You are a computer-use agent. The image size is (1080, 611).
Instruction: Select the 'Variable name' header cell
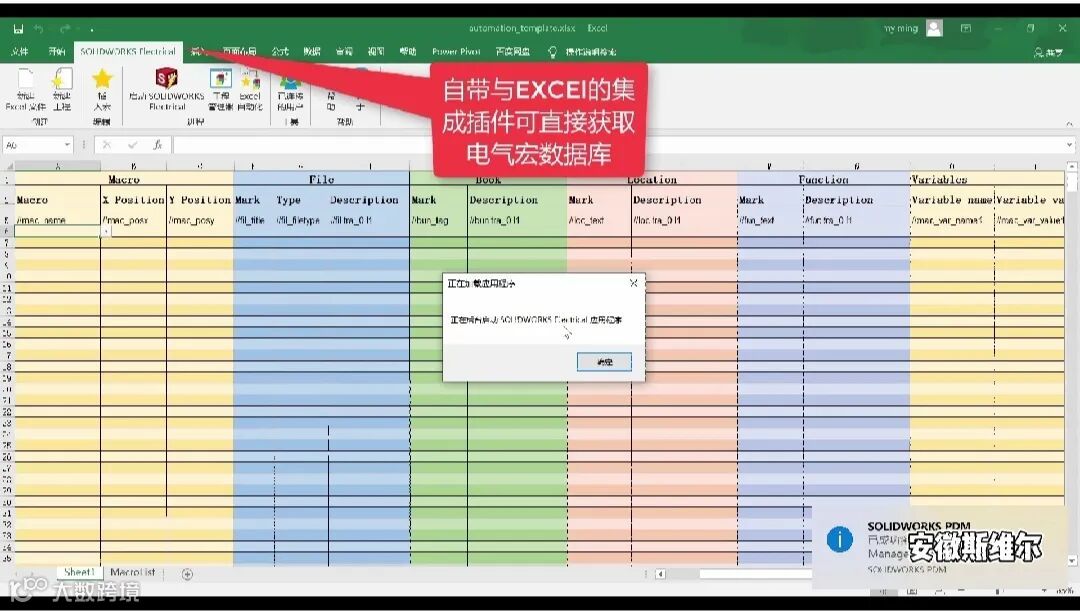952,200
